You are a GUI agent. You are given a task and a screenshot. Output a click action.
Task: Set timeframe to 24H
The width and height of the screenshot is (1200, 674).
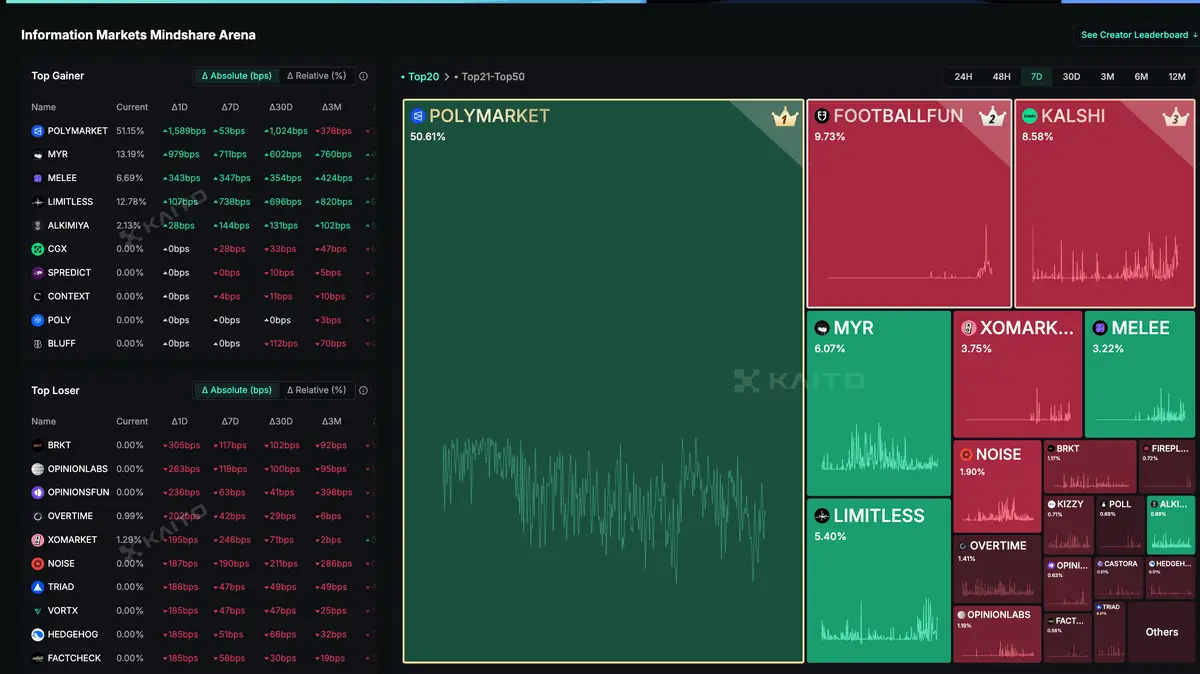963,77
